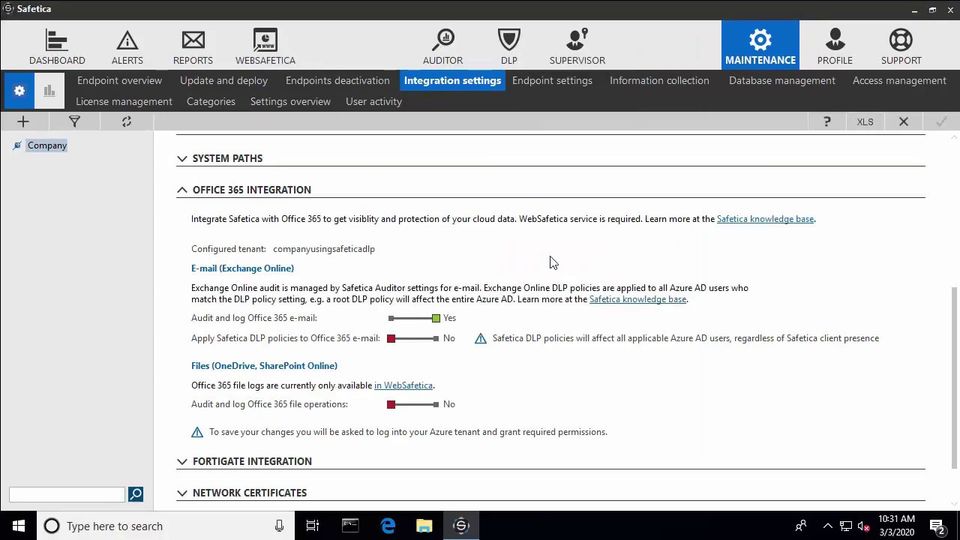
Task: Toggle Audit and log Office 365 e-mail
Action: pos(414,318)
